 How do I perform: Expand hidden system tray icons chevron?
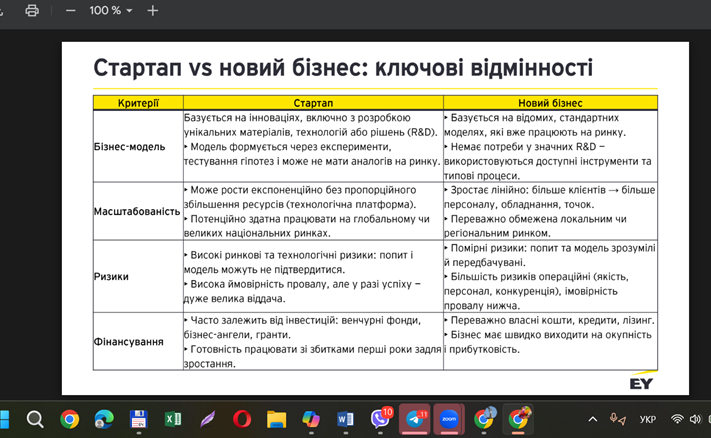point(593,419)
